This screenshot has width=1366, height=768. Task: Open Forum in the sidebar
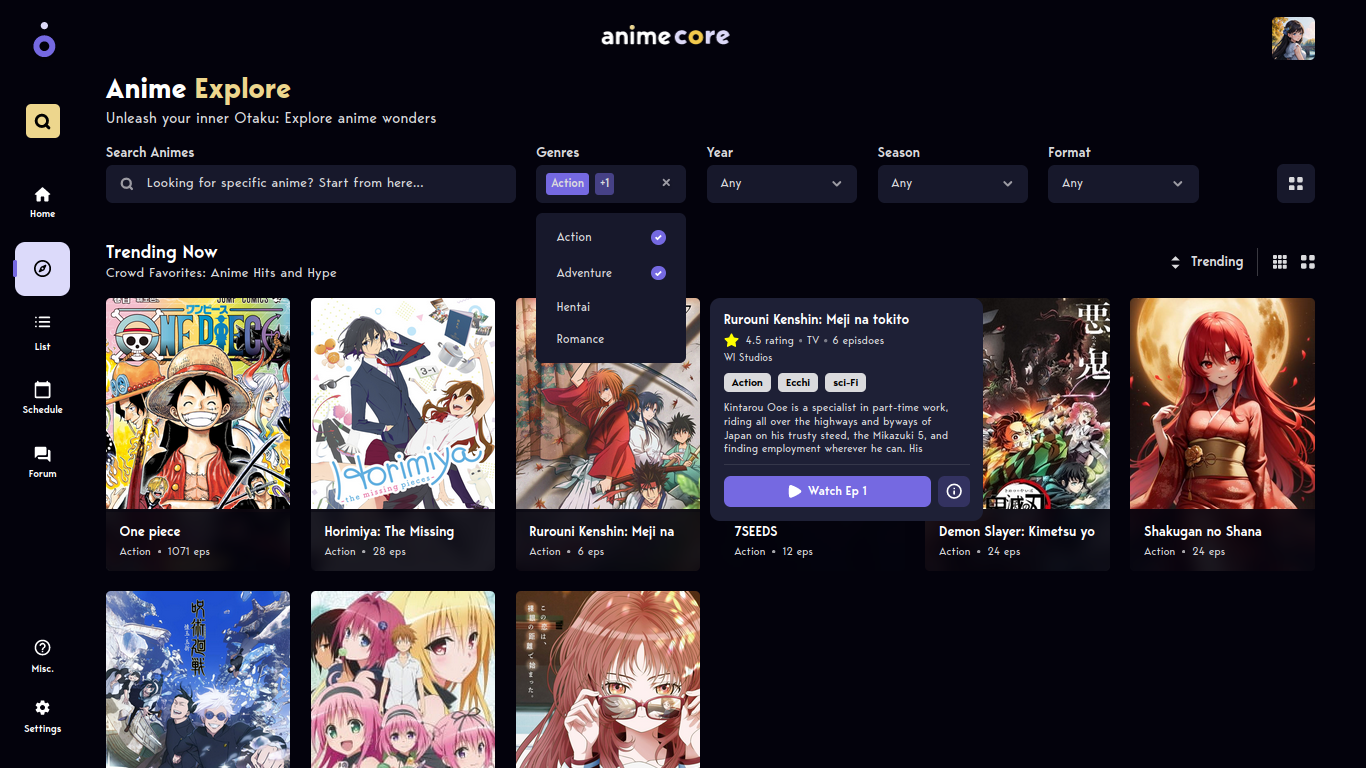[42, 461]
